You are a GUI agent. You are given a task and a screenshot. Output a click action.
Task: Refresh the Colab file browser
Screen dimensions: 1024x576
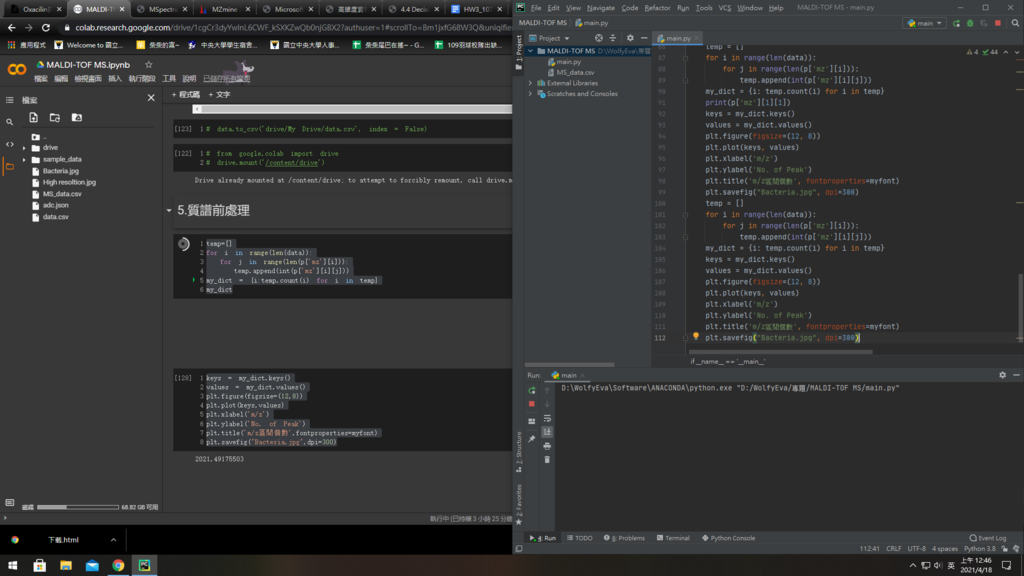tap(55, 118)
